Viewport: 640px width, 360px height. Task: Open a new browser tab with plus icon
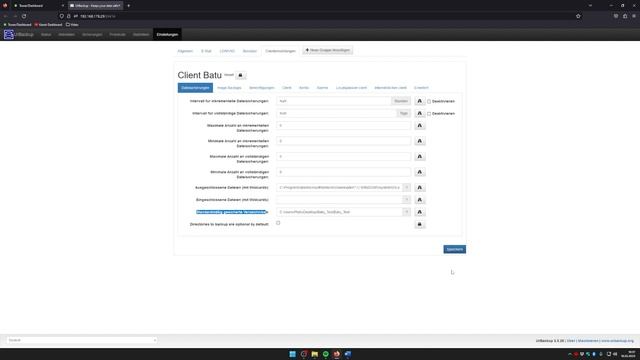pyautogui.click(x=129, y=6)
